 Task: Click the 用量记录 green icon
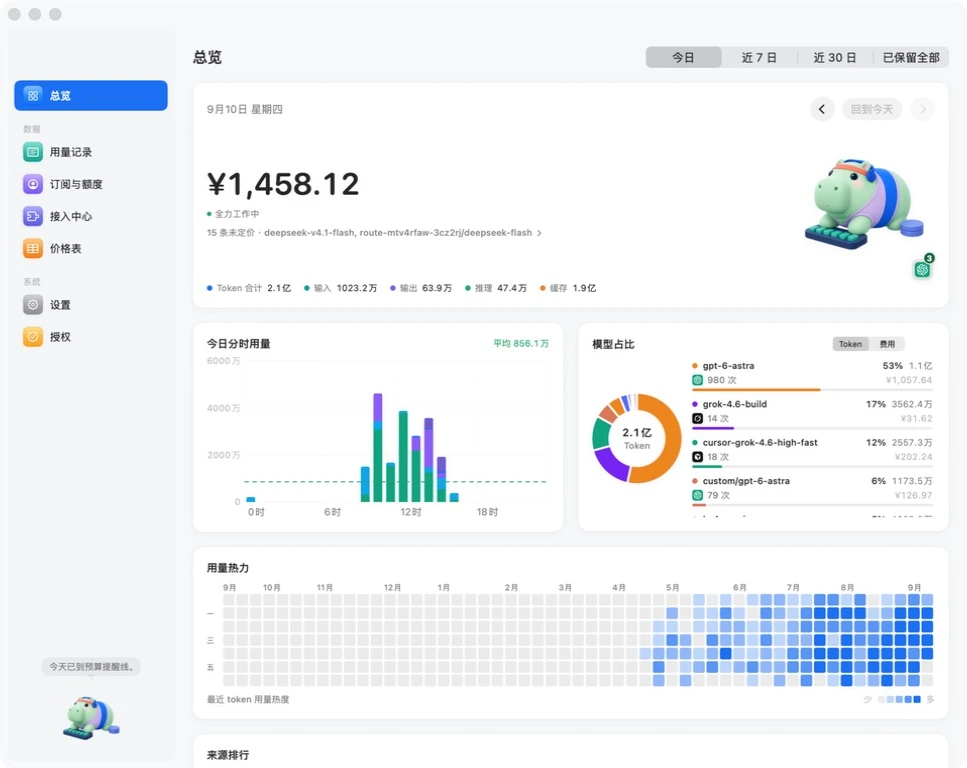coord(33,152)
